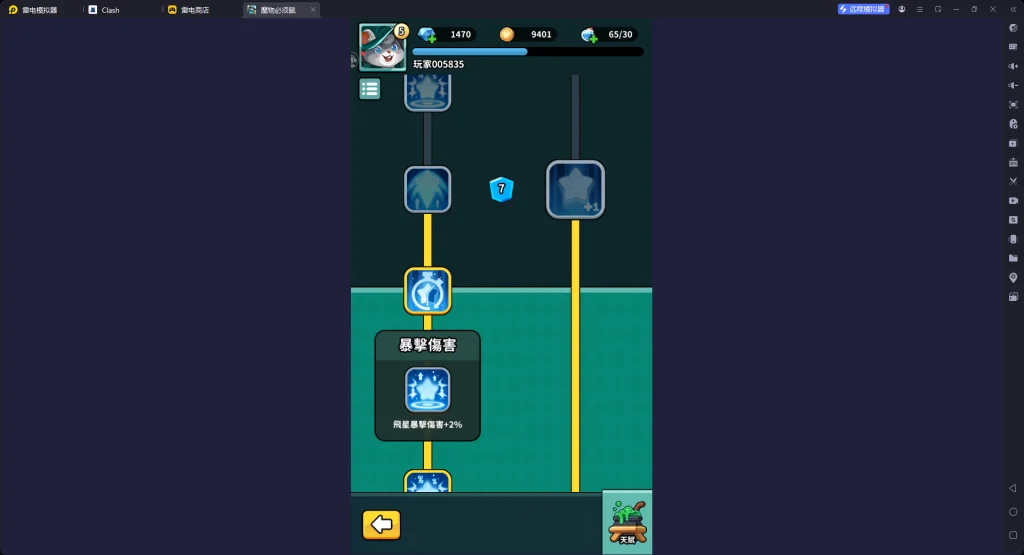Screen dimensions: 1024x555
Task: Start video recording from the sidebar
Action: point(1013,200)
